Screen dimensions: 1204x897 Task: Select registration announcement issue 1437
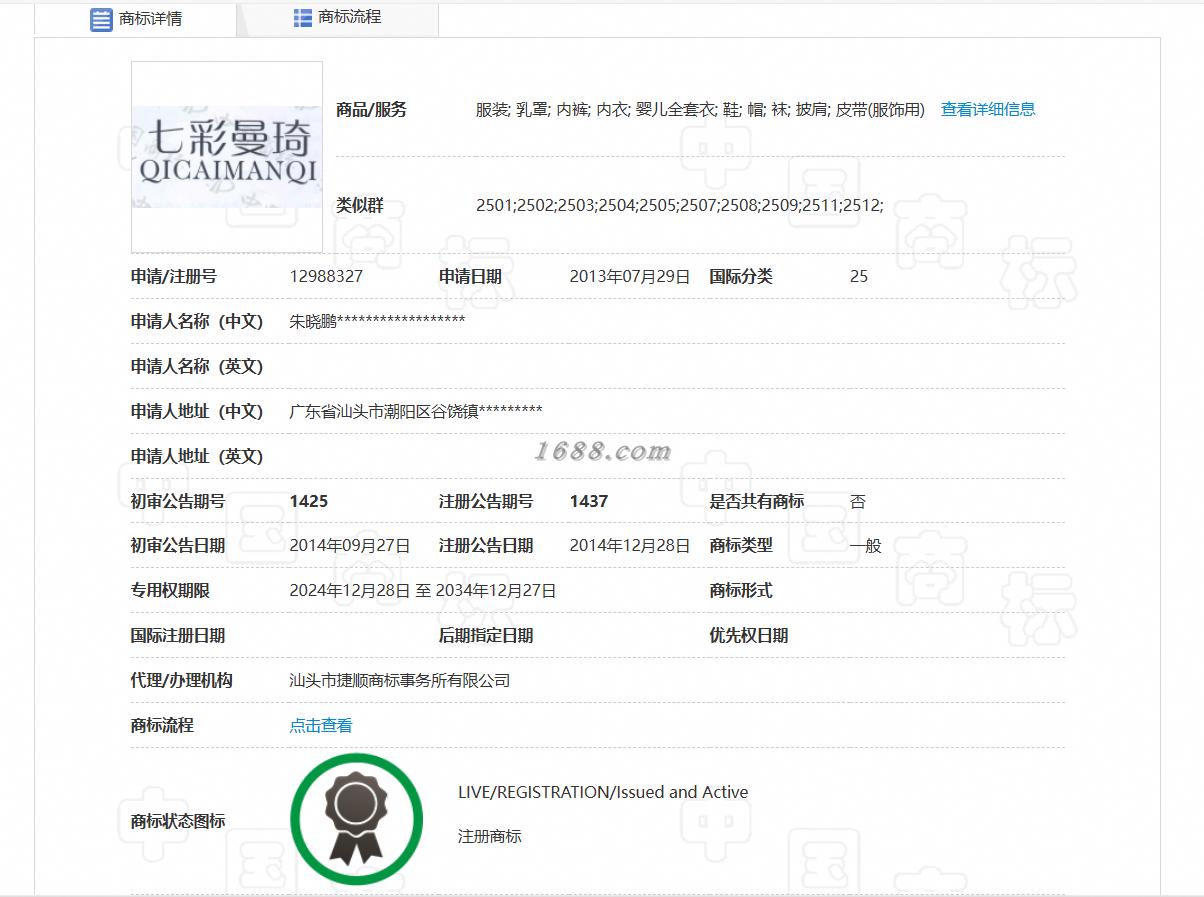[x=589, y=501]
